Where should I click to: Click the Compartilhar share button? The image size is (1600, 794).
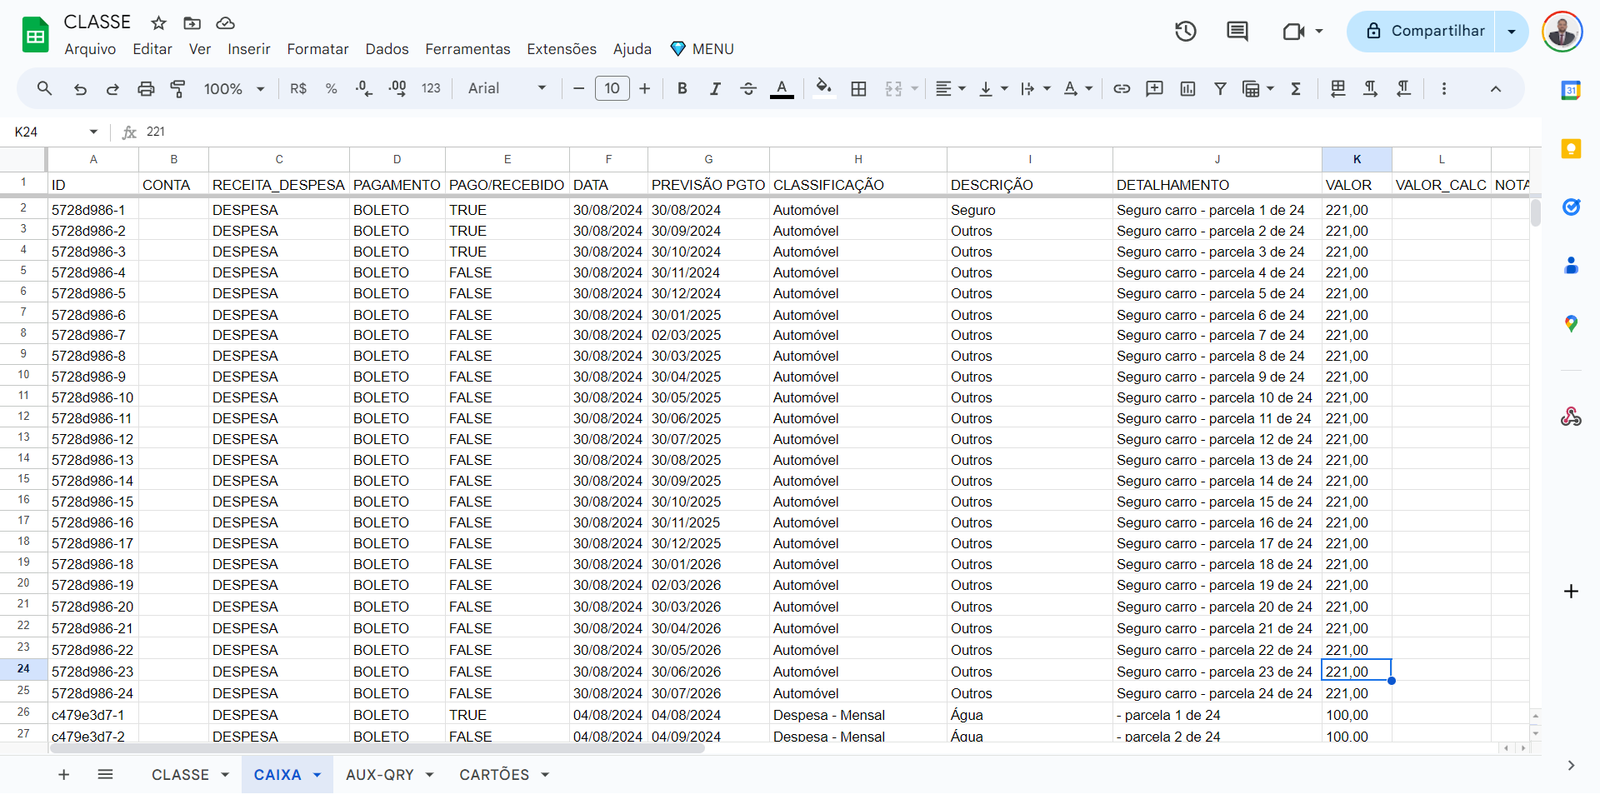tap(1421, 31)
